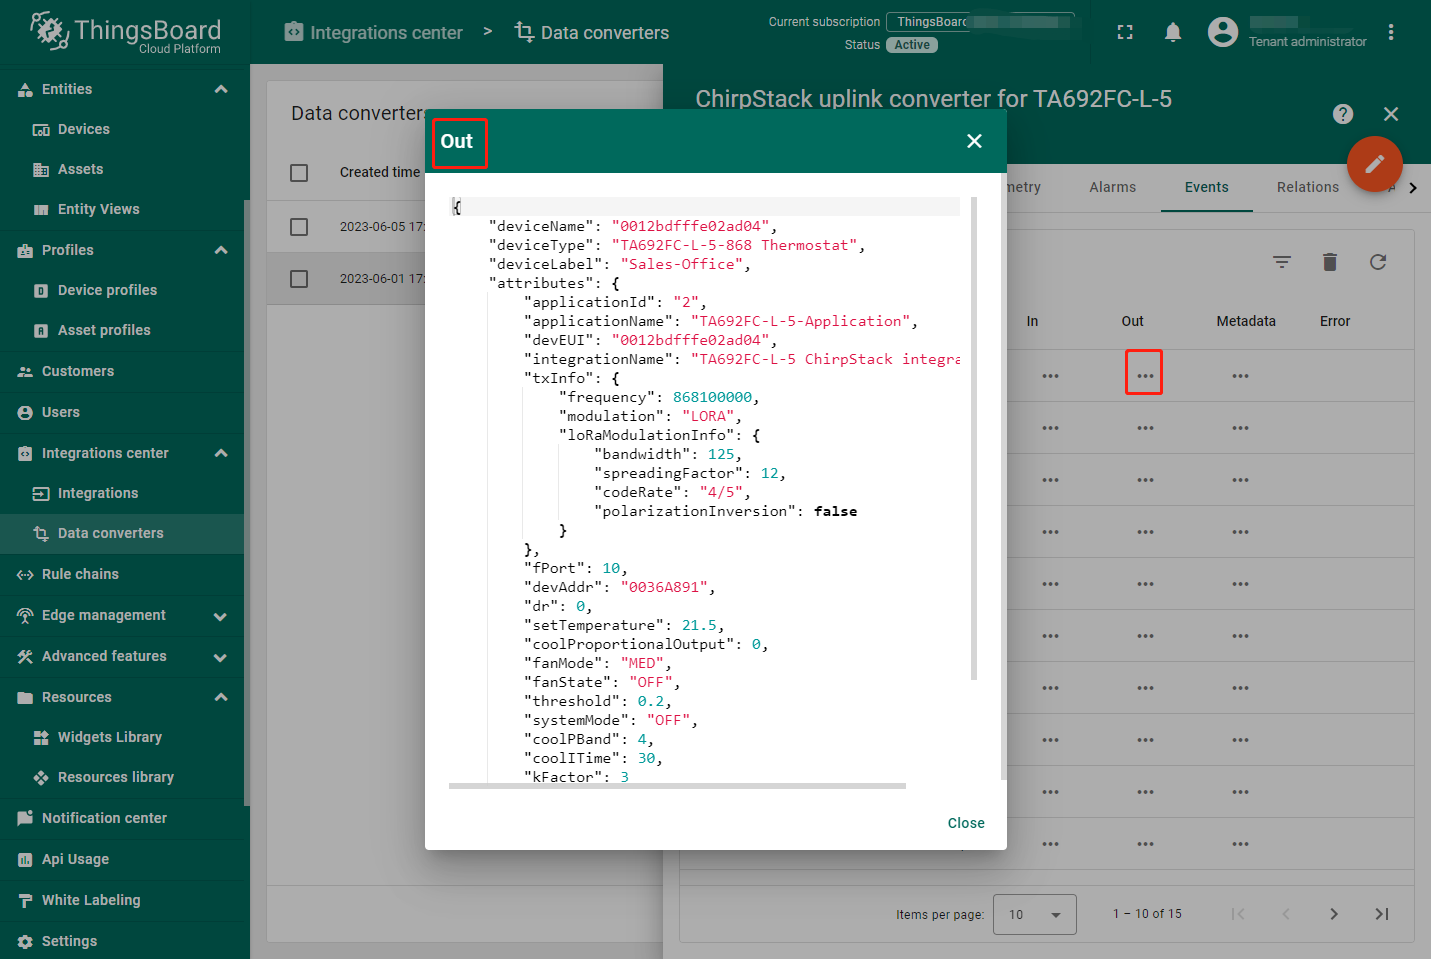Open the Items per page dropdown
Image resolution: width=1431 pixels, height=959 pixels.
click(x=1035, y=914)
